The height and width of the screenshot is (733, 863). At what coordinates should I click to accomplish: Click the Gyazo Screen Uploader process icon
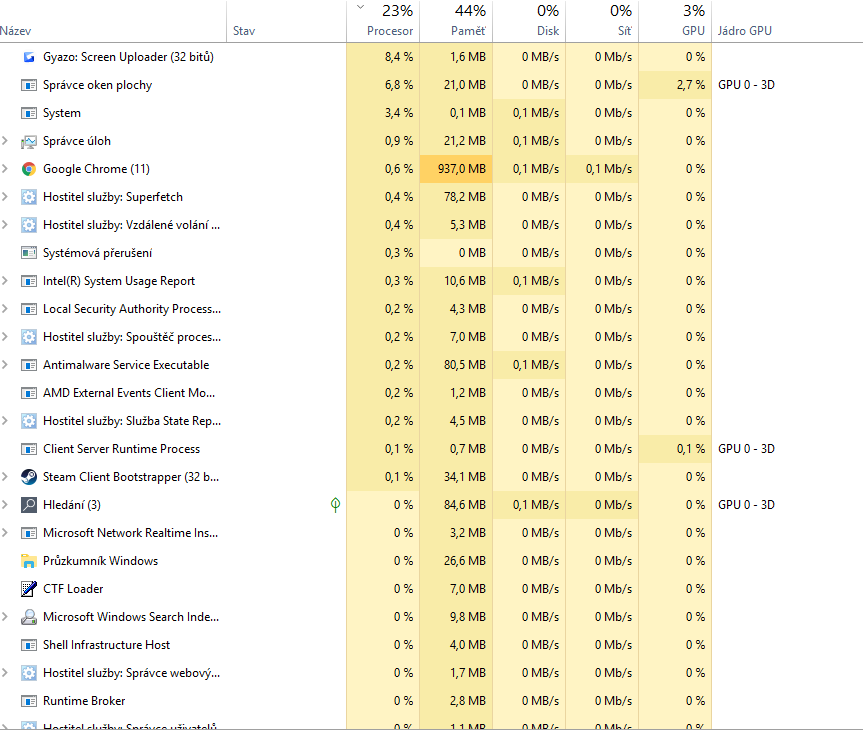coord(29,57)
